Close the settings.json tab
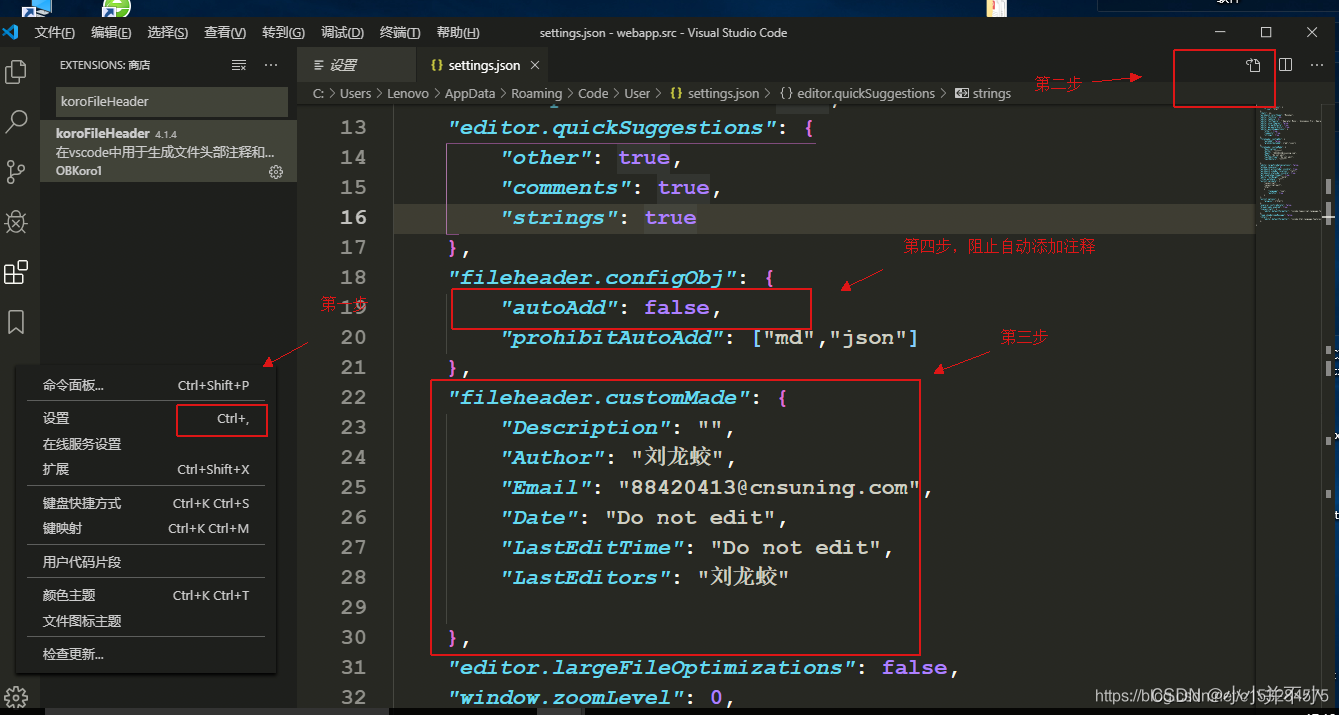 click(x=535, y=65)
